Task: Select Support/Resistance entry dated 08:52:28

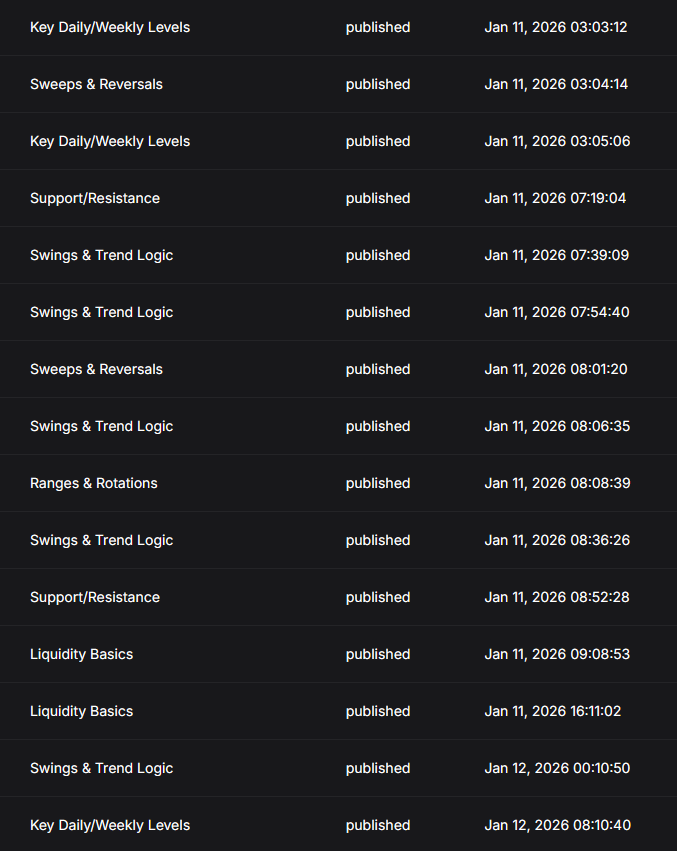Action: (x=95, y=597)
